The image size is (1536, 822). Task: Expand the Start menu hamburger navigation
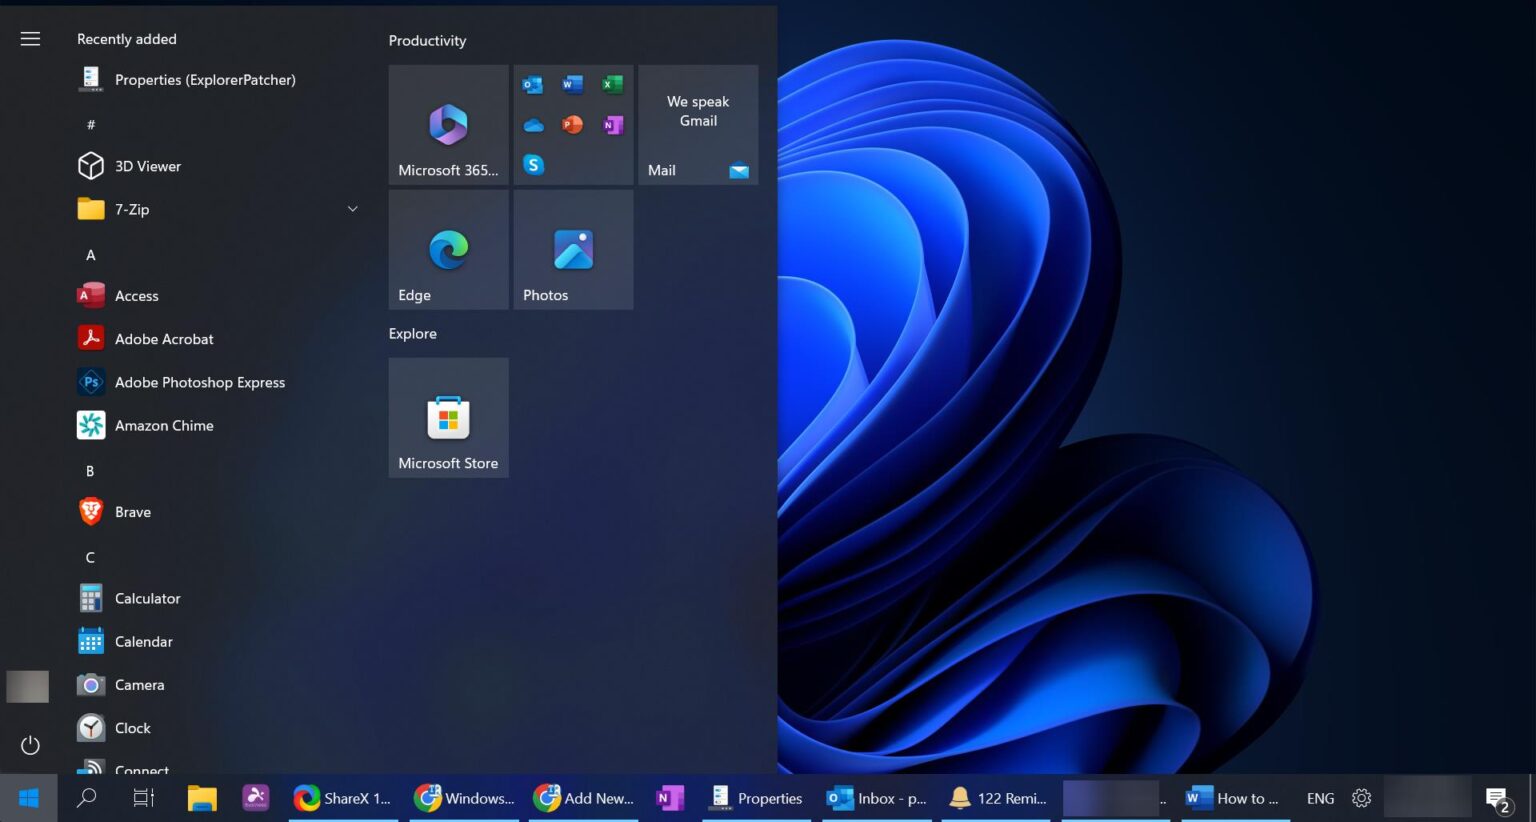click(30, 39)
